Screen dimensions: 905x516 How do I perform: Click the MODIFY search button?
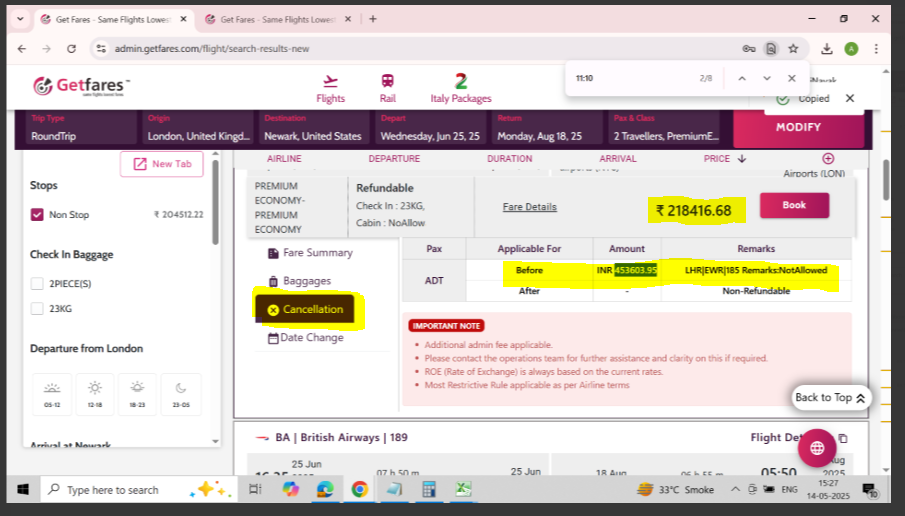point(798,127)
